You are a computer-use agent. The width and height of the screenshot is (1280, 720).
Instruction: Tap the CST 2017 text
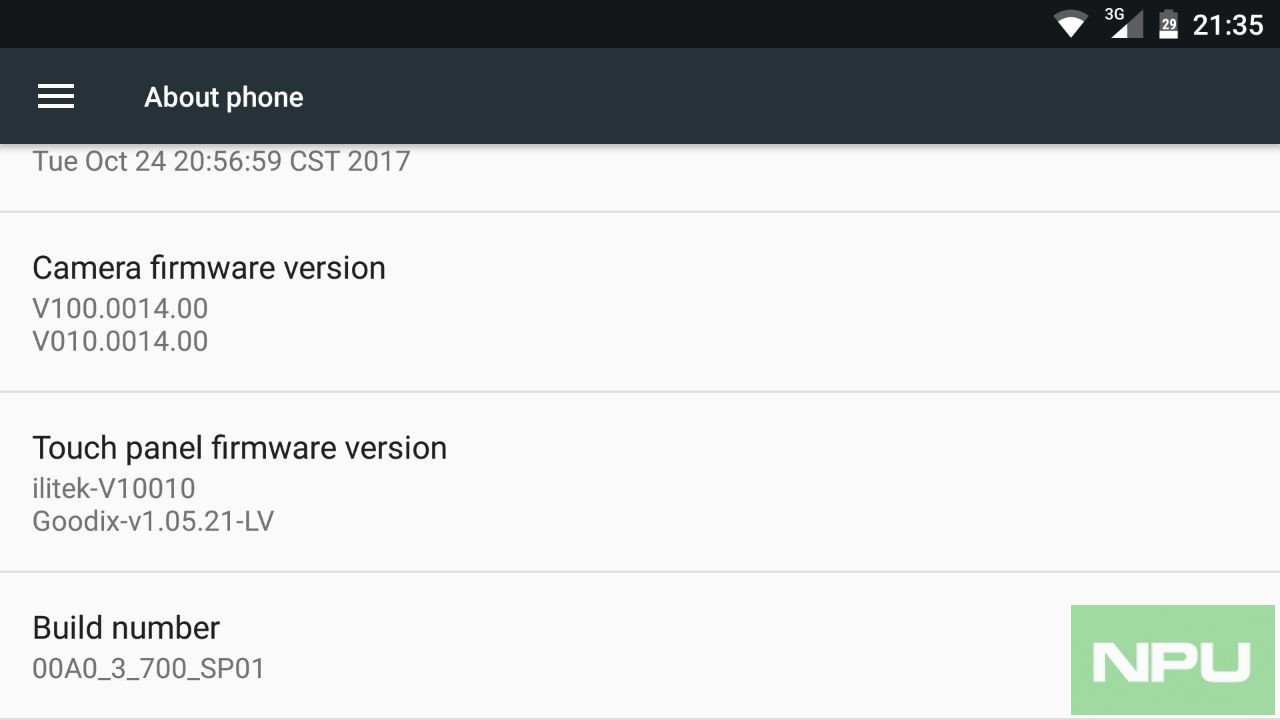click(350, 161)
